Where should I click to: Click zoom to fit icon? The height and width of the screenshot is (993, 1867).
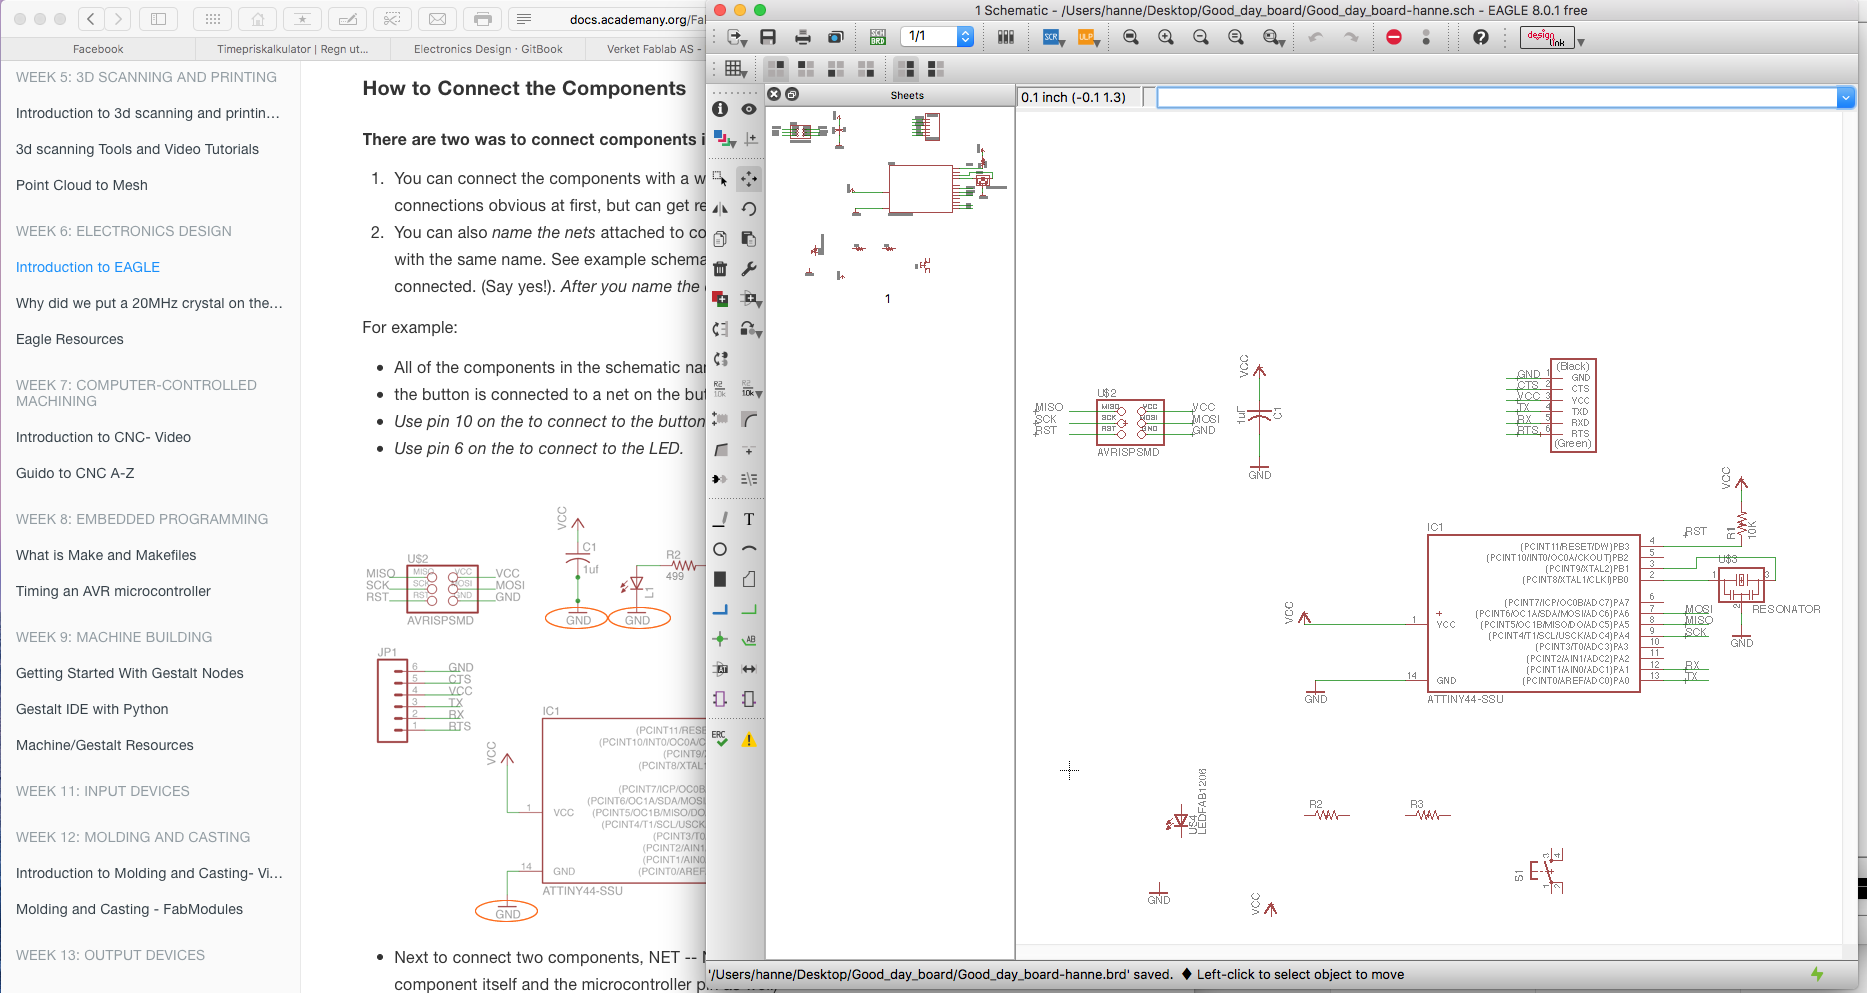point(1131,37)
